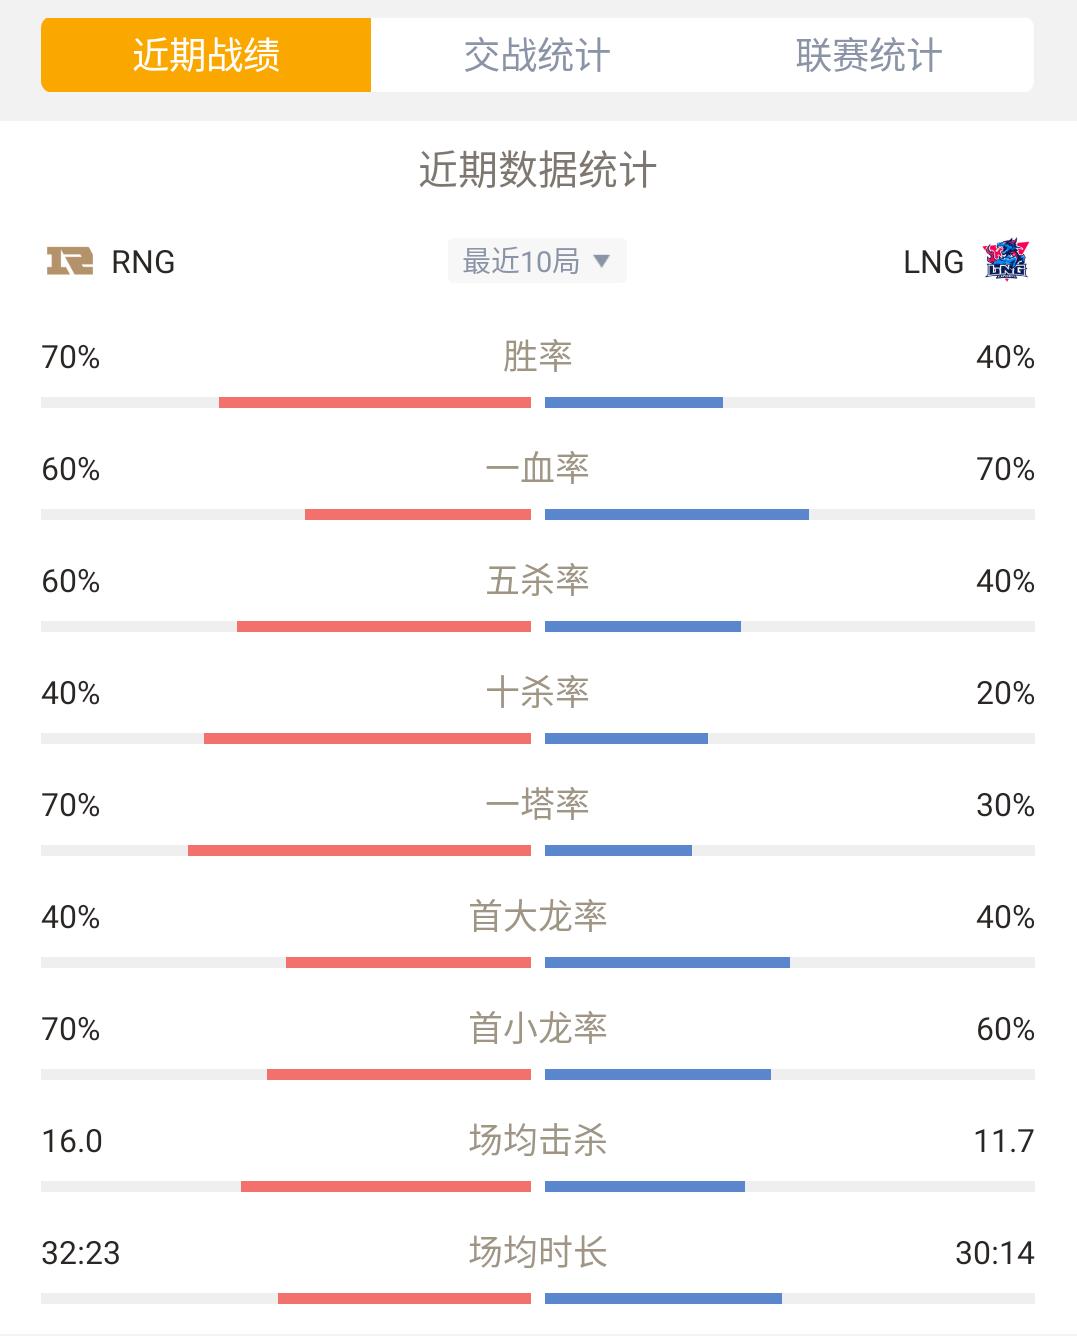Open the 最近10局 dropdown
This screenshot has height=1336, width=1077.
(x=537, y=261)
